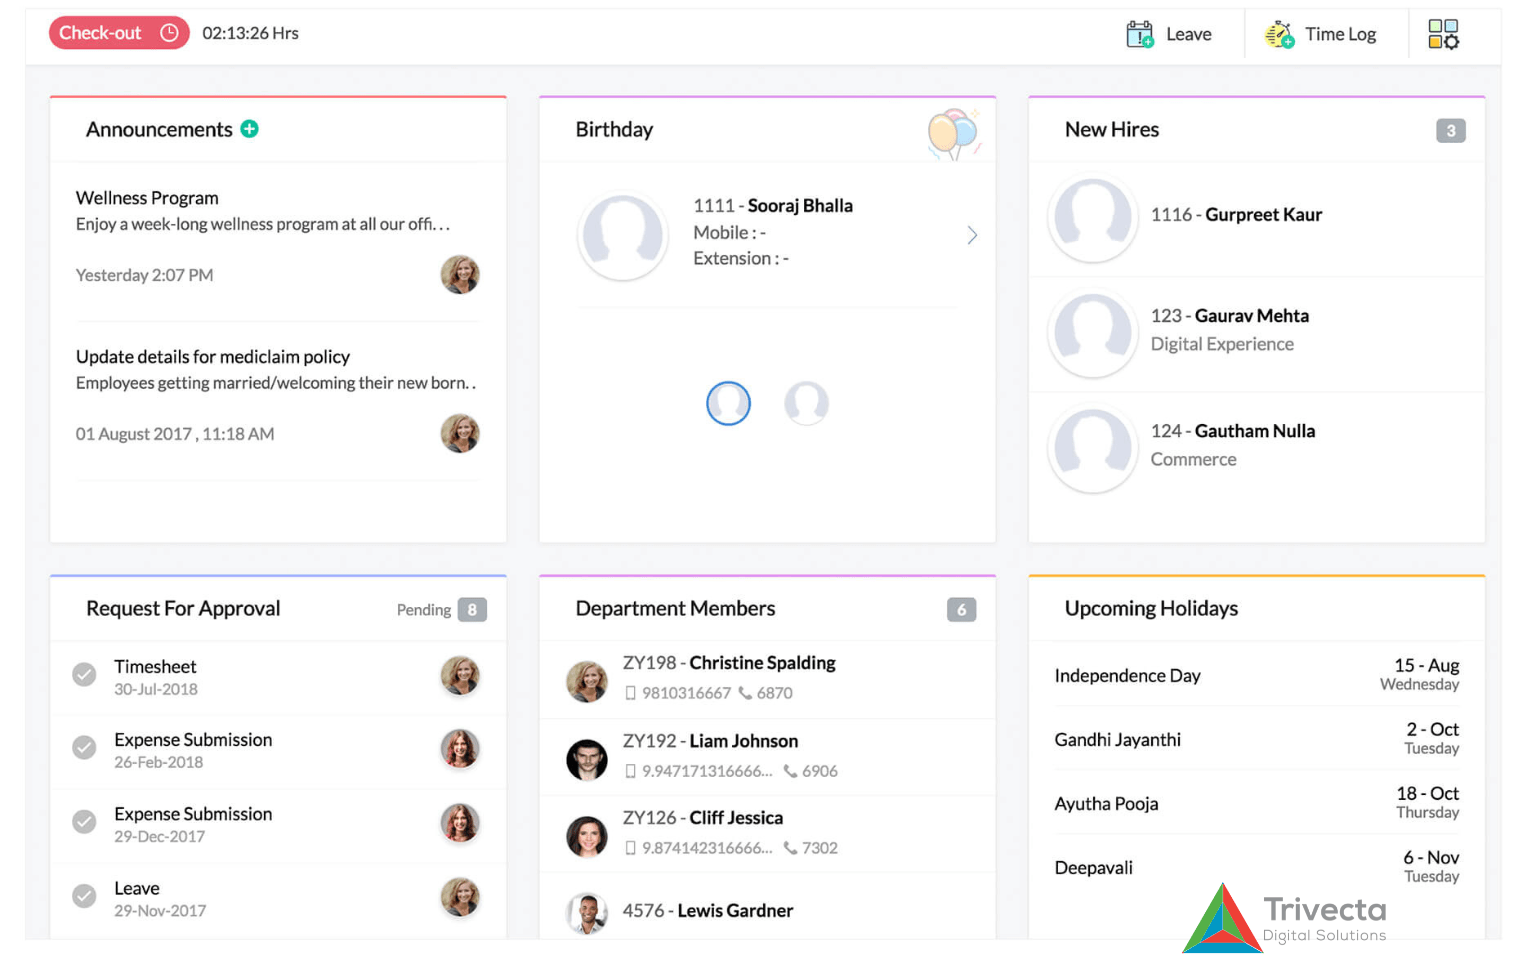This screenshot has width=1536, height=980.
Task: Open Gurpreet Kaur new hire profile
Action: [1263, 215]
